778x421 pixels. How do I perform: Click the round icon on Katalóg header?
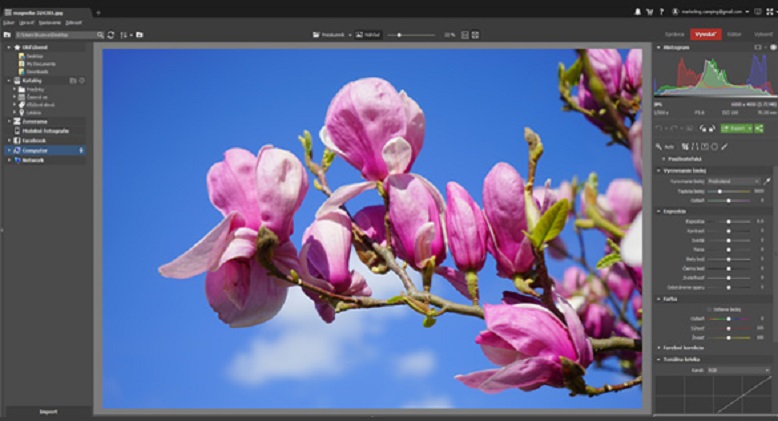[82, 80]
